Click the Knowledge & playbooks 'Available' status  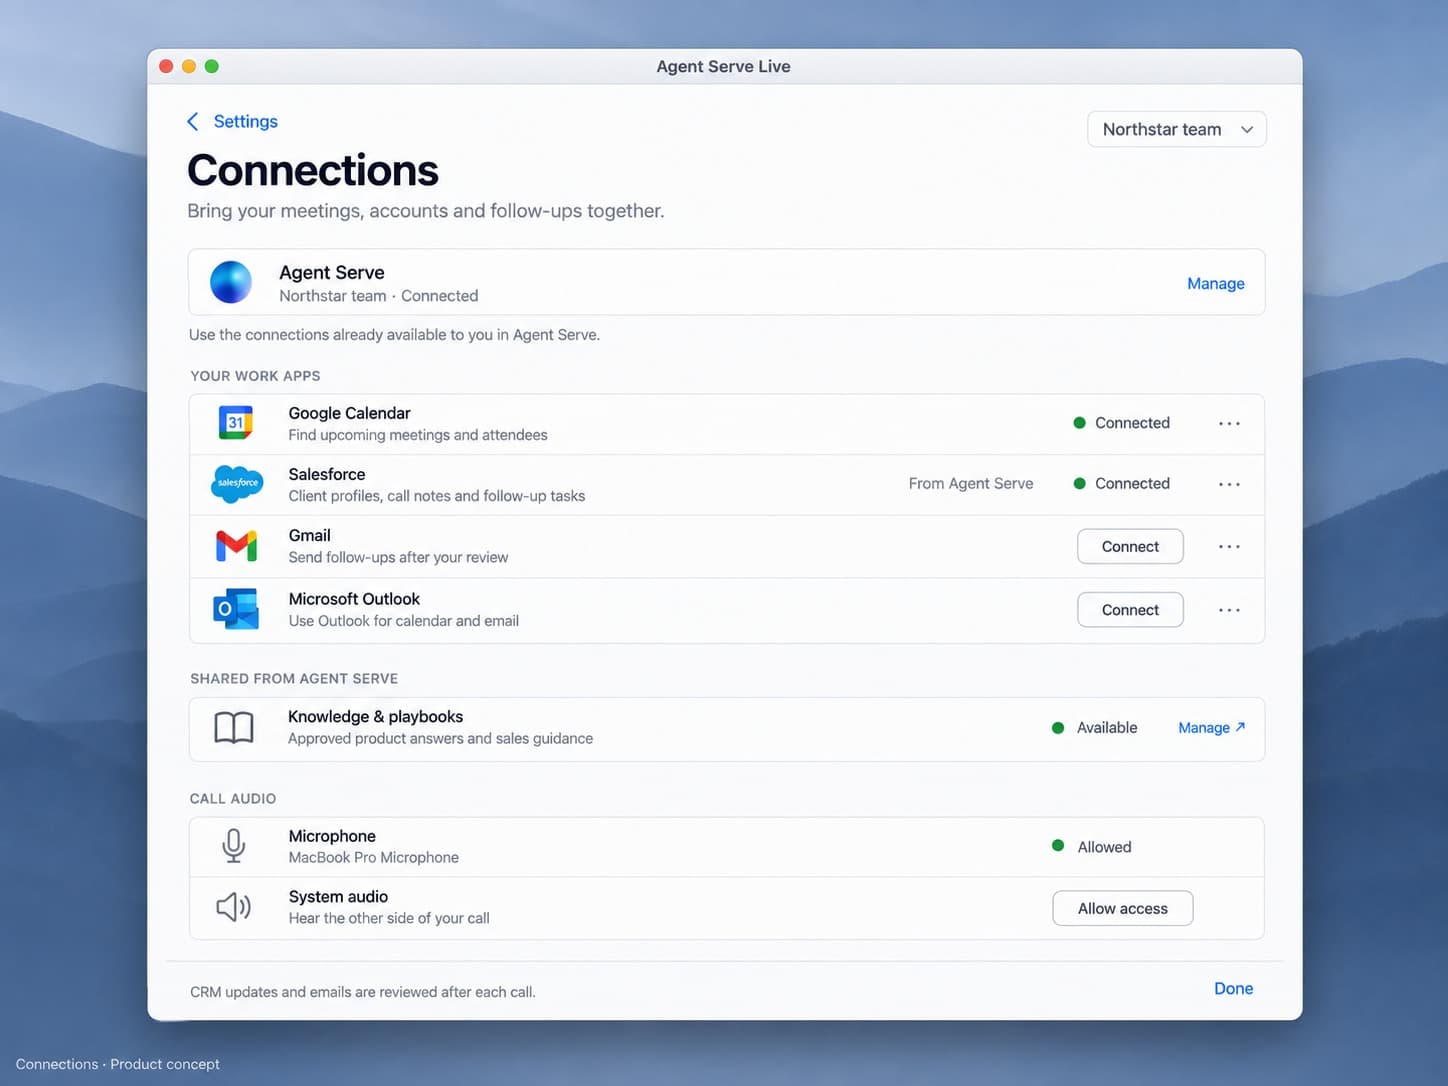(1095, 728)
